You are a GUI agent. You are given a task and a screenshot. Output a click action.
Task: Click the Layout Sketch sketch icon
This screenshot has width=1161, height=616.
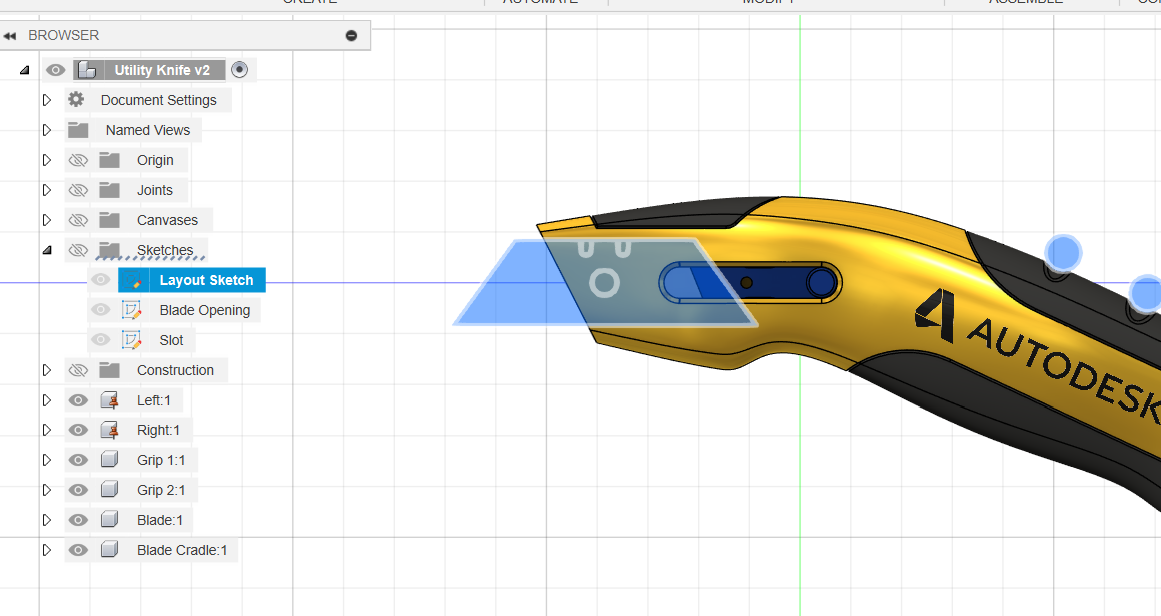click(132, 280)
